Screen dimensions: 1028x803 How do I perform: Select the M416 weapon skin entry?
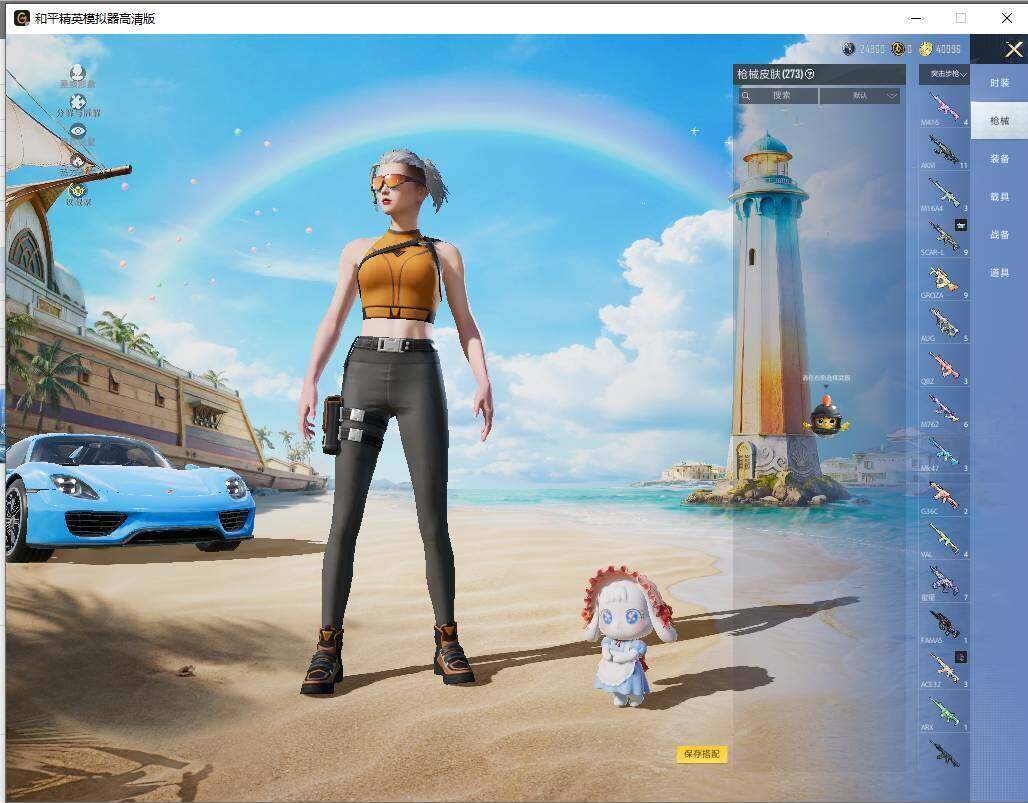point(944,108)
